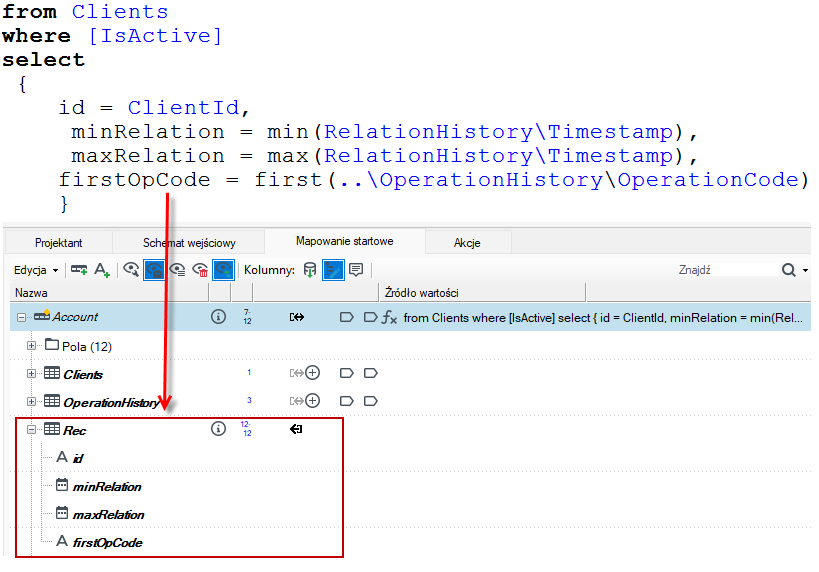The width and height of the screenshot is (819, 572).
Task: Click the eye with red trash icon
Action: 200,270
